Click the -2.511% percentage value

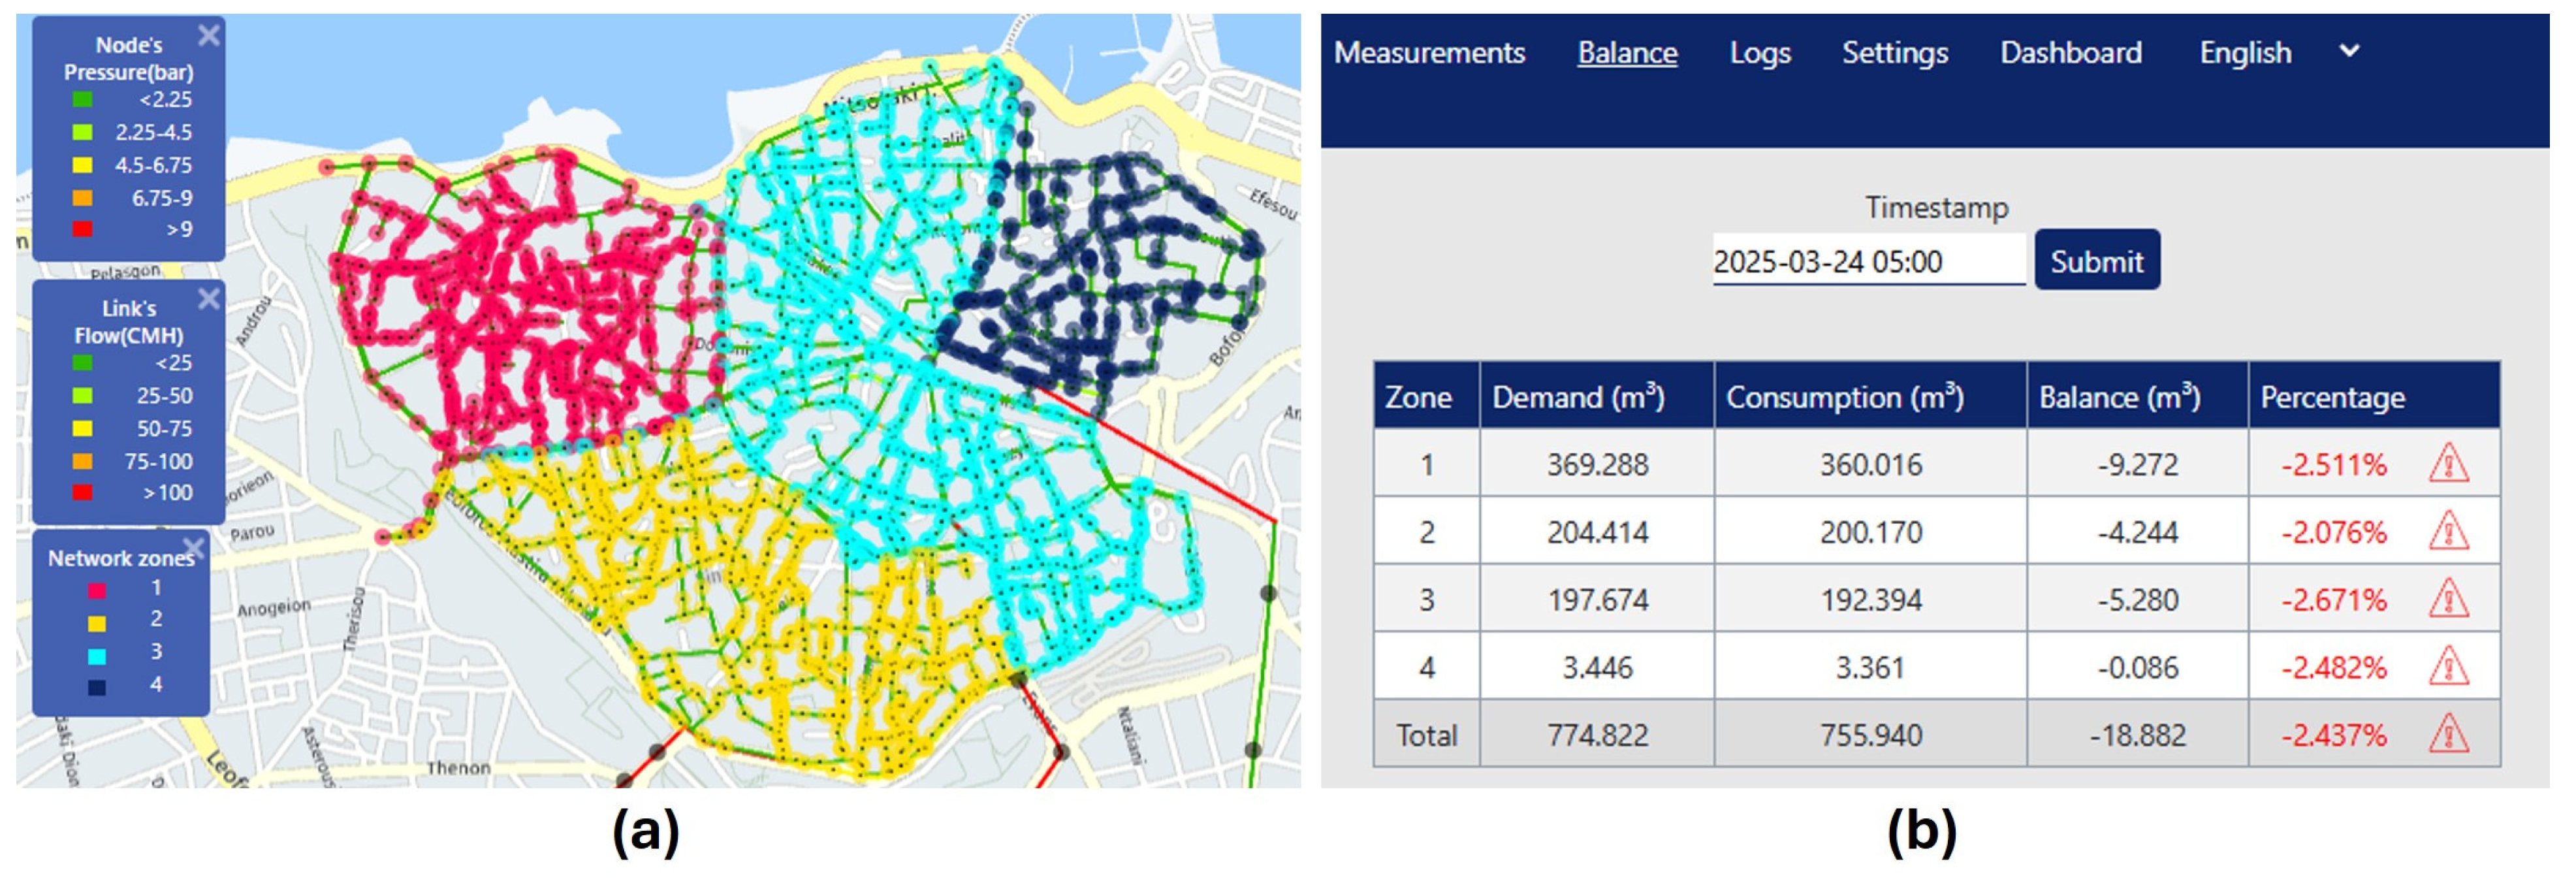(x=2334, y=464)
